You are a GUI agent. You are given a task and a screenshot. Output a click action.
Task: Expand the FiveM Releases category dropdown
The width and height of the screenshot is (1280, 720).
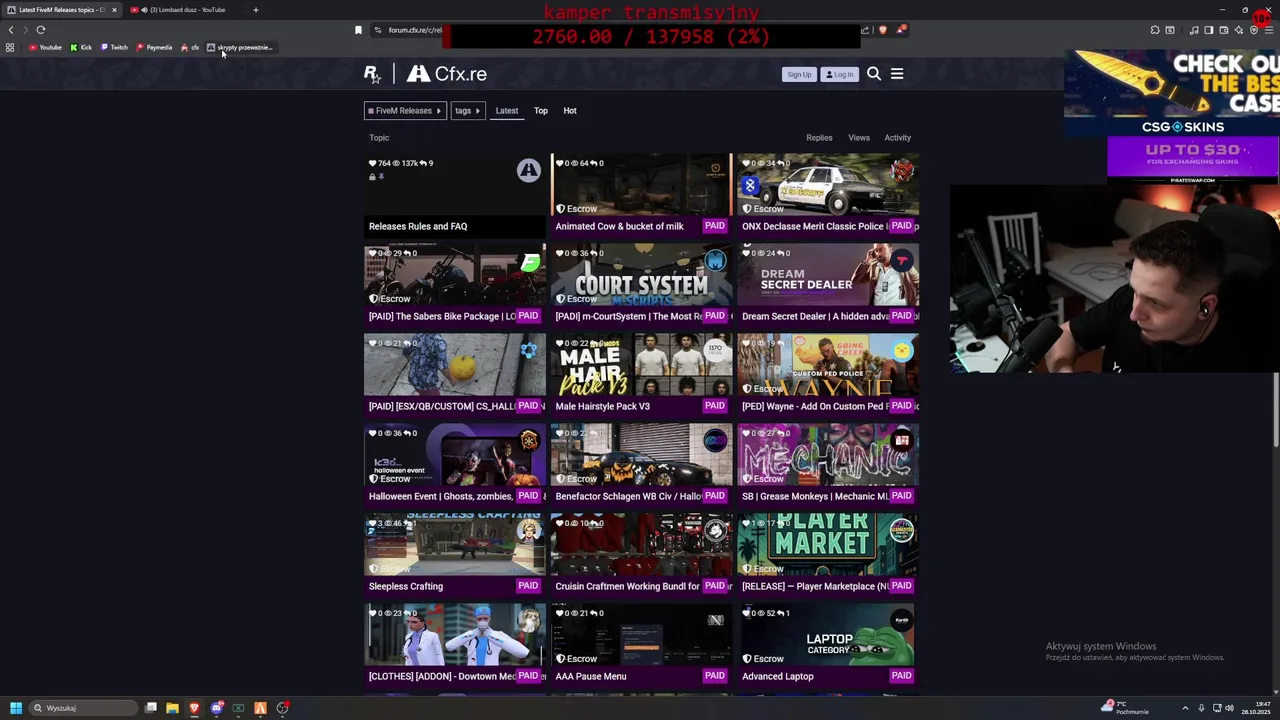tap(404, 111)
